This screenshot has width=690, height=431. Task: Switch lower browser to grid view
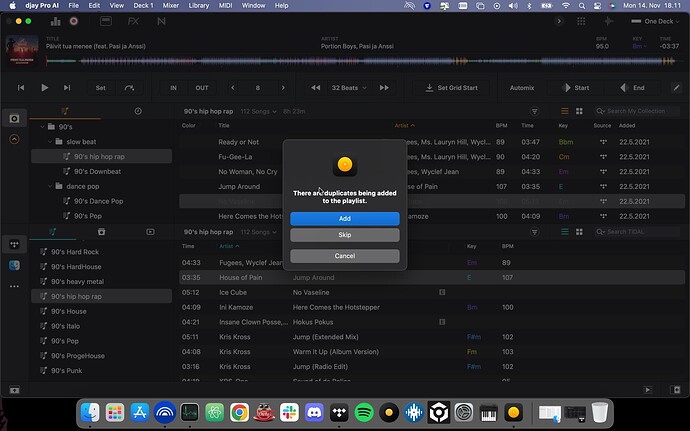coord(579,232)
